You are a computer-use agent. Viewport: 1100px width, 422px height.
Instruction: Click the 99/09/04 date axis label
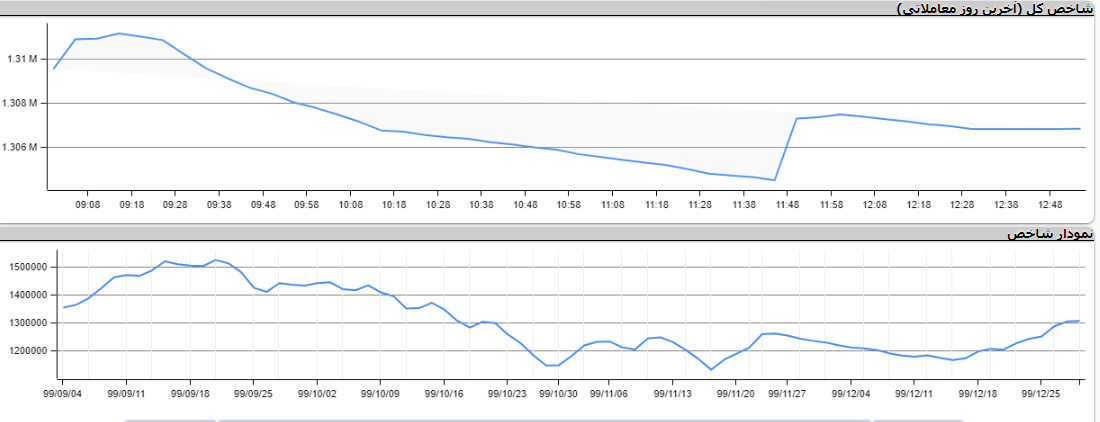click(62, 394)
